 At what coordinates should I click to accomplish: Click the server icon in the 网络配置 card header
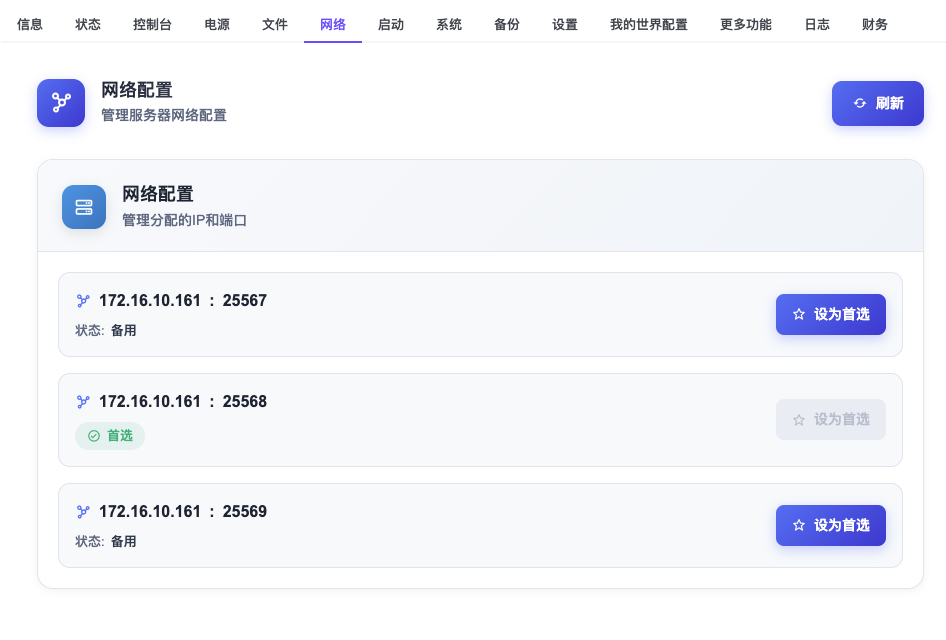[x=84, y=207]
